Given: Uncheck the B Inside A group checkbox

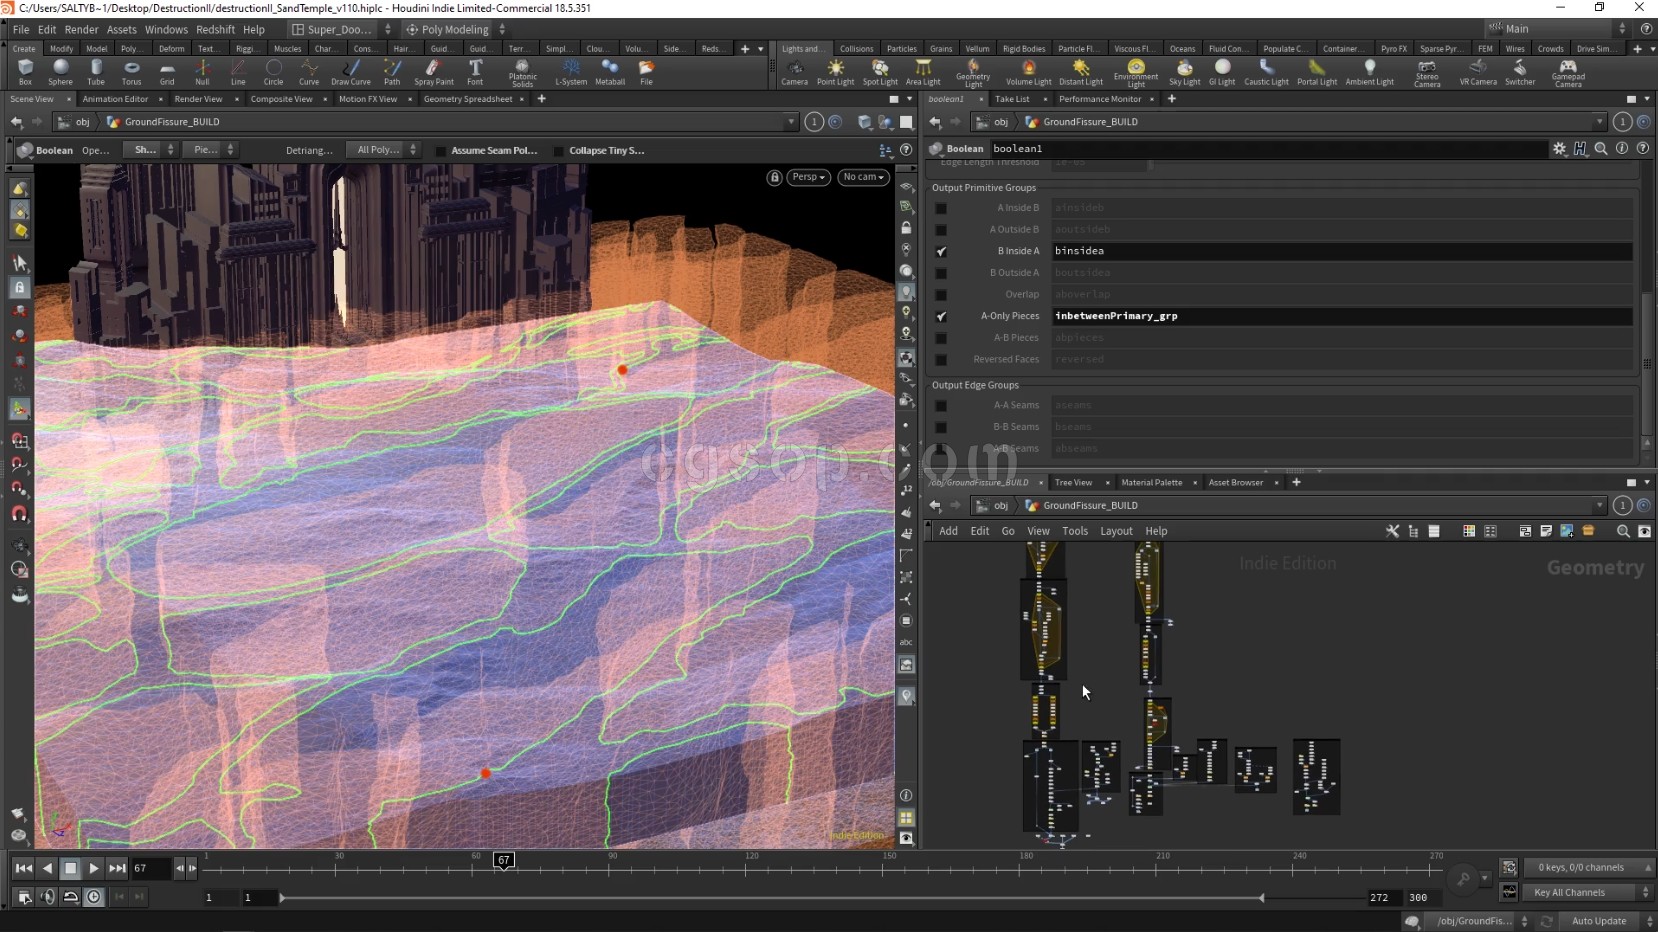Looking at the screenshot, I should [941, 251].
